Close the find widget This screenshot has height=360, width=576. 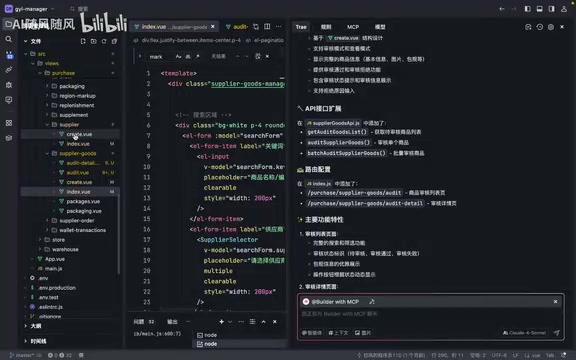click(x=267, y=56)
